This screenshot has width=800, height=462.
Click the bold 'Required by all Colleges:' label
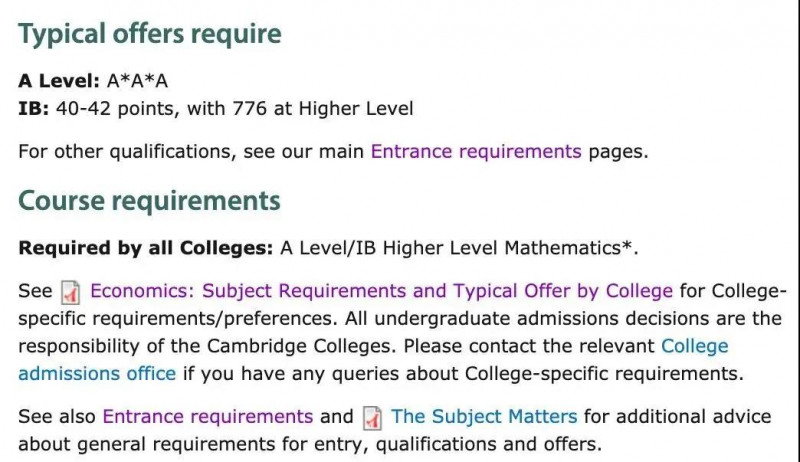pos(146,248)
